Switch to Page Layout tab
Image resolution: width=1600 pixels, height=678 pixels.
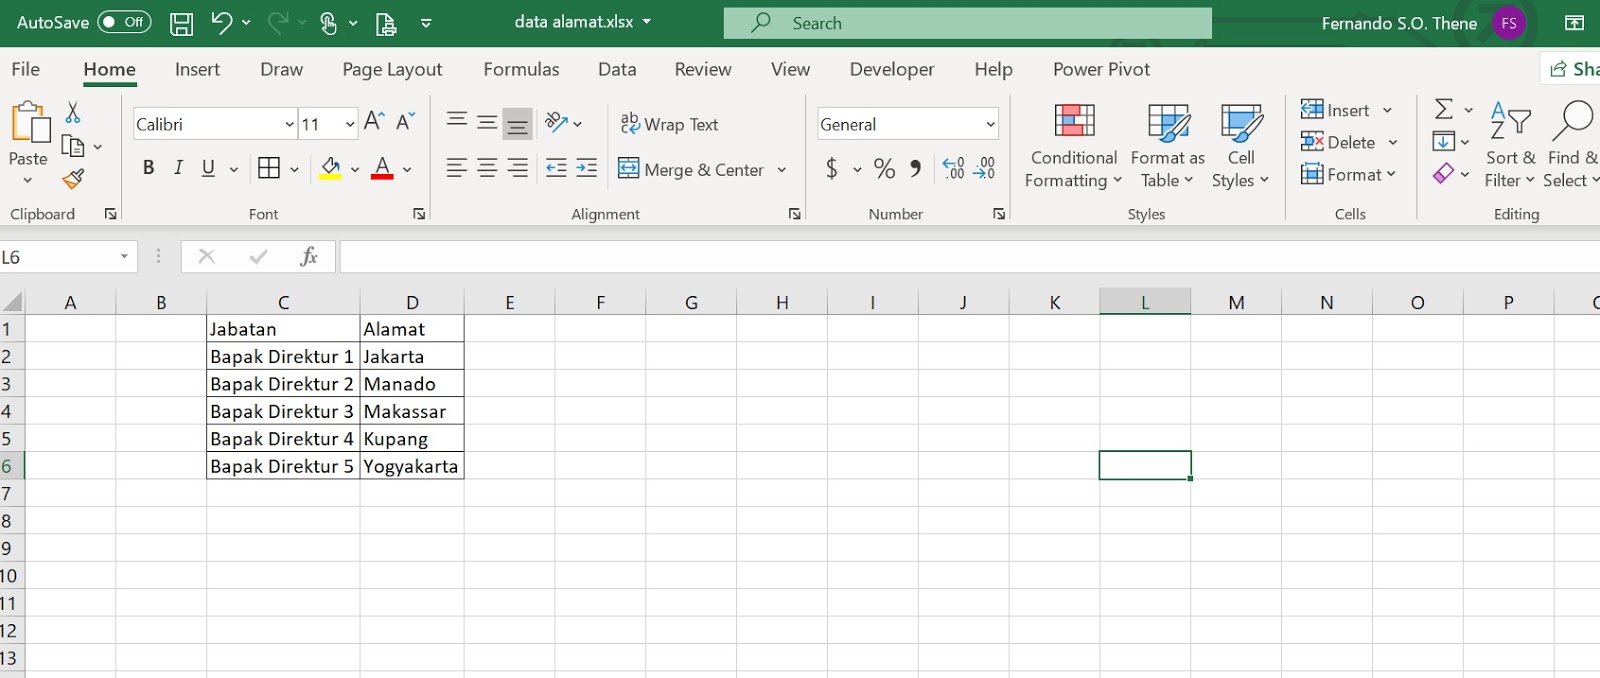click(392, 69)
